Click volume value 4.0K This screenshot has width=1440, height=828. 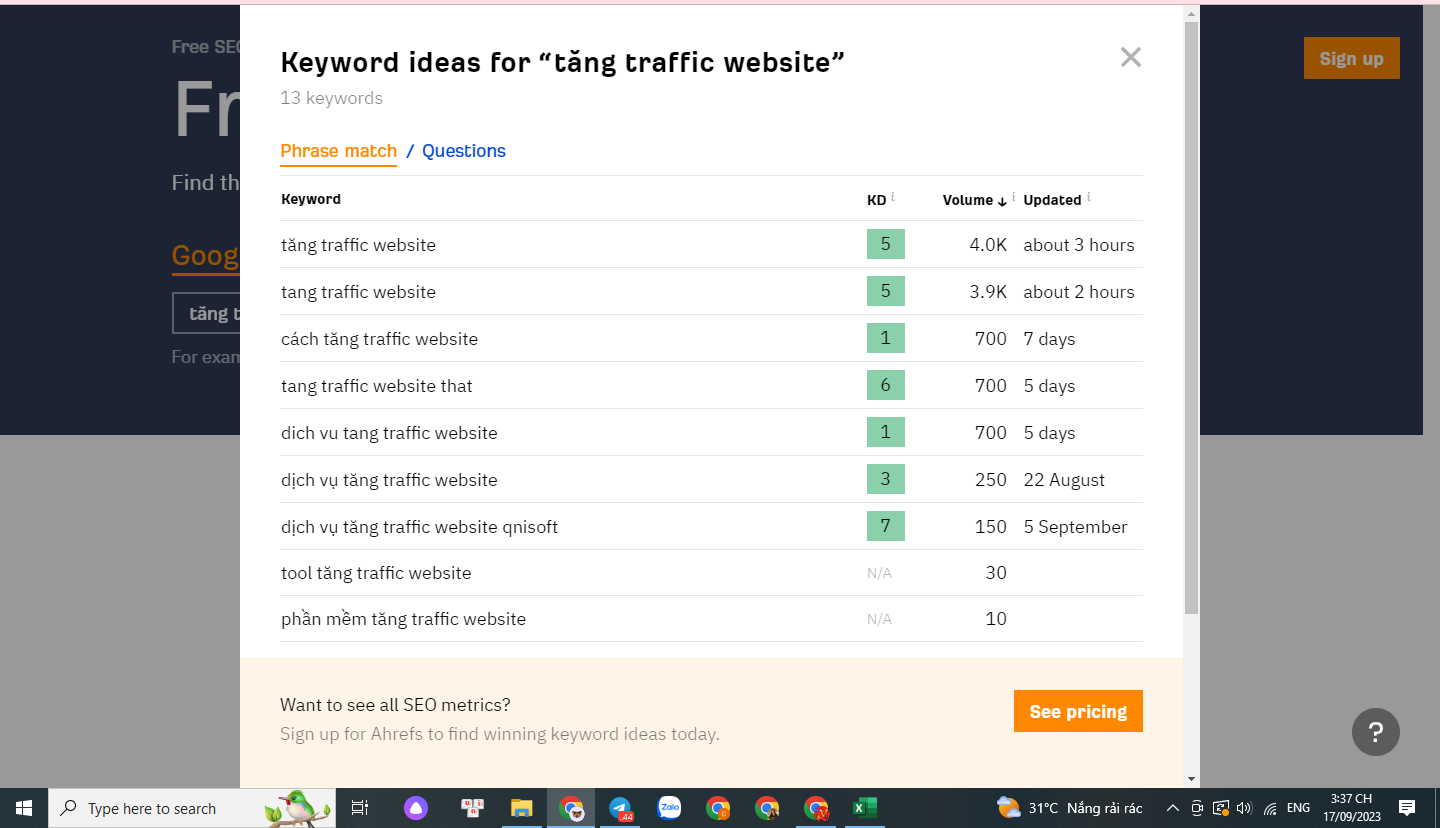pyautogui.click(x=988, y=245)
